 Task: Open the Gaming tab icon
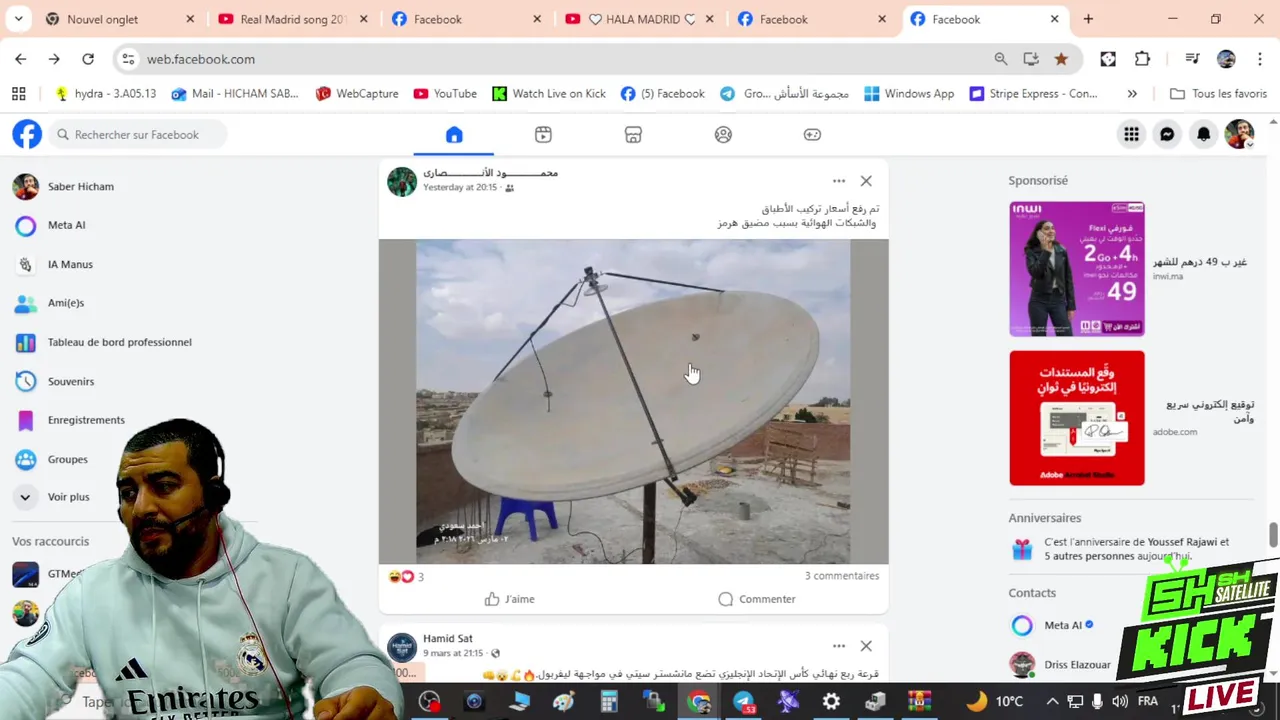pos(812,135)
